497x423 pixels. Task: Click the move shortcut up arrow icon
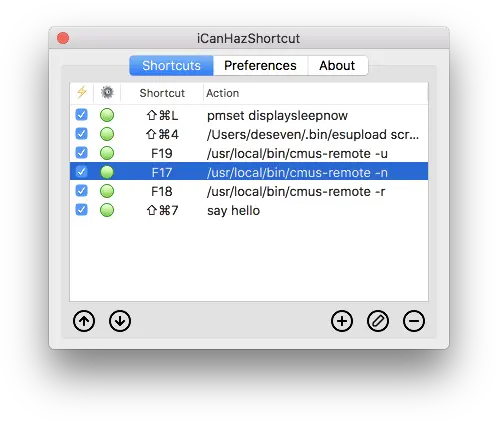(x=84, y=321)
